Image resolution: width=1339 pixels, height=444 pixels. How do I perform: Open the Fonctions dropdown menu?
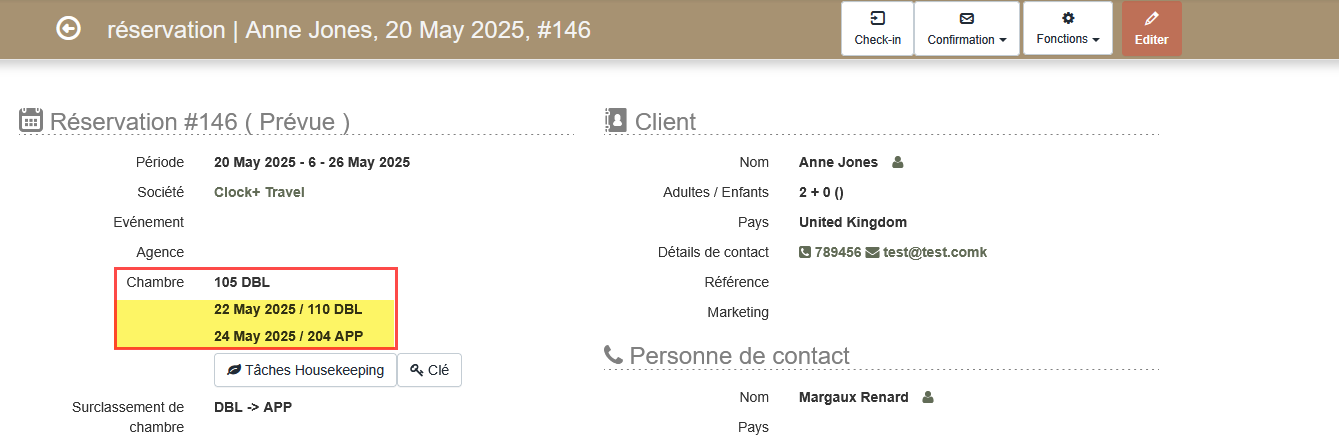pos(1068,29)
